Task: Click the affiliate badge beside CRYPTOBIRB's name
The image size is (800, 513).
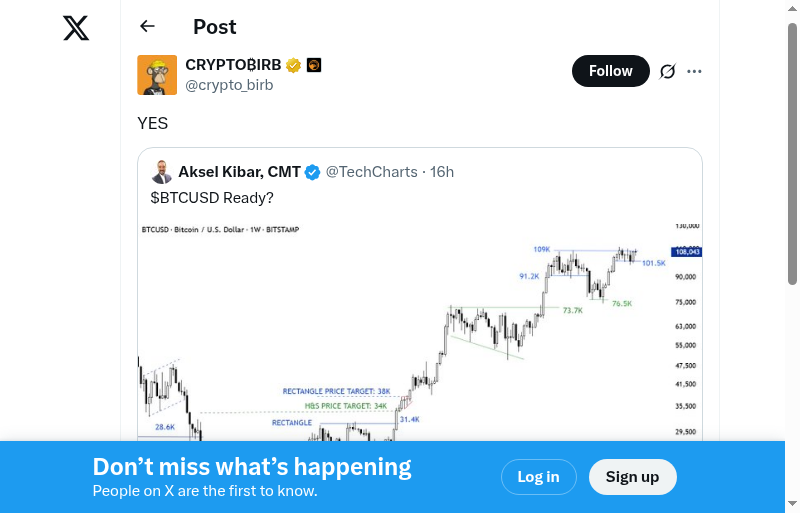Action: 313,66
